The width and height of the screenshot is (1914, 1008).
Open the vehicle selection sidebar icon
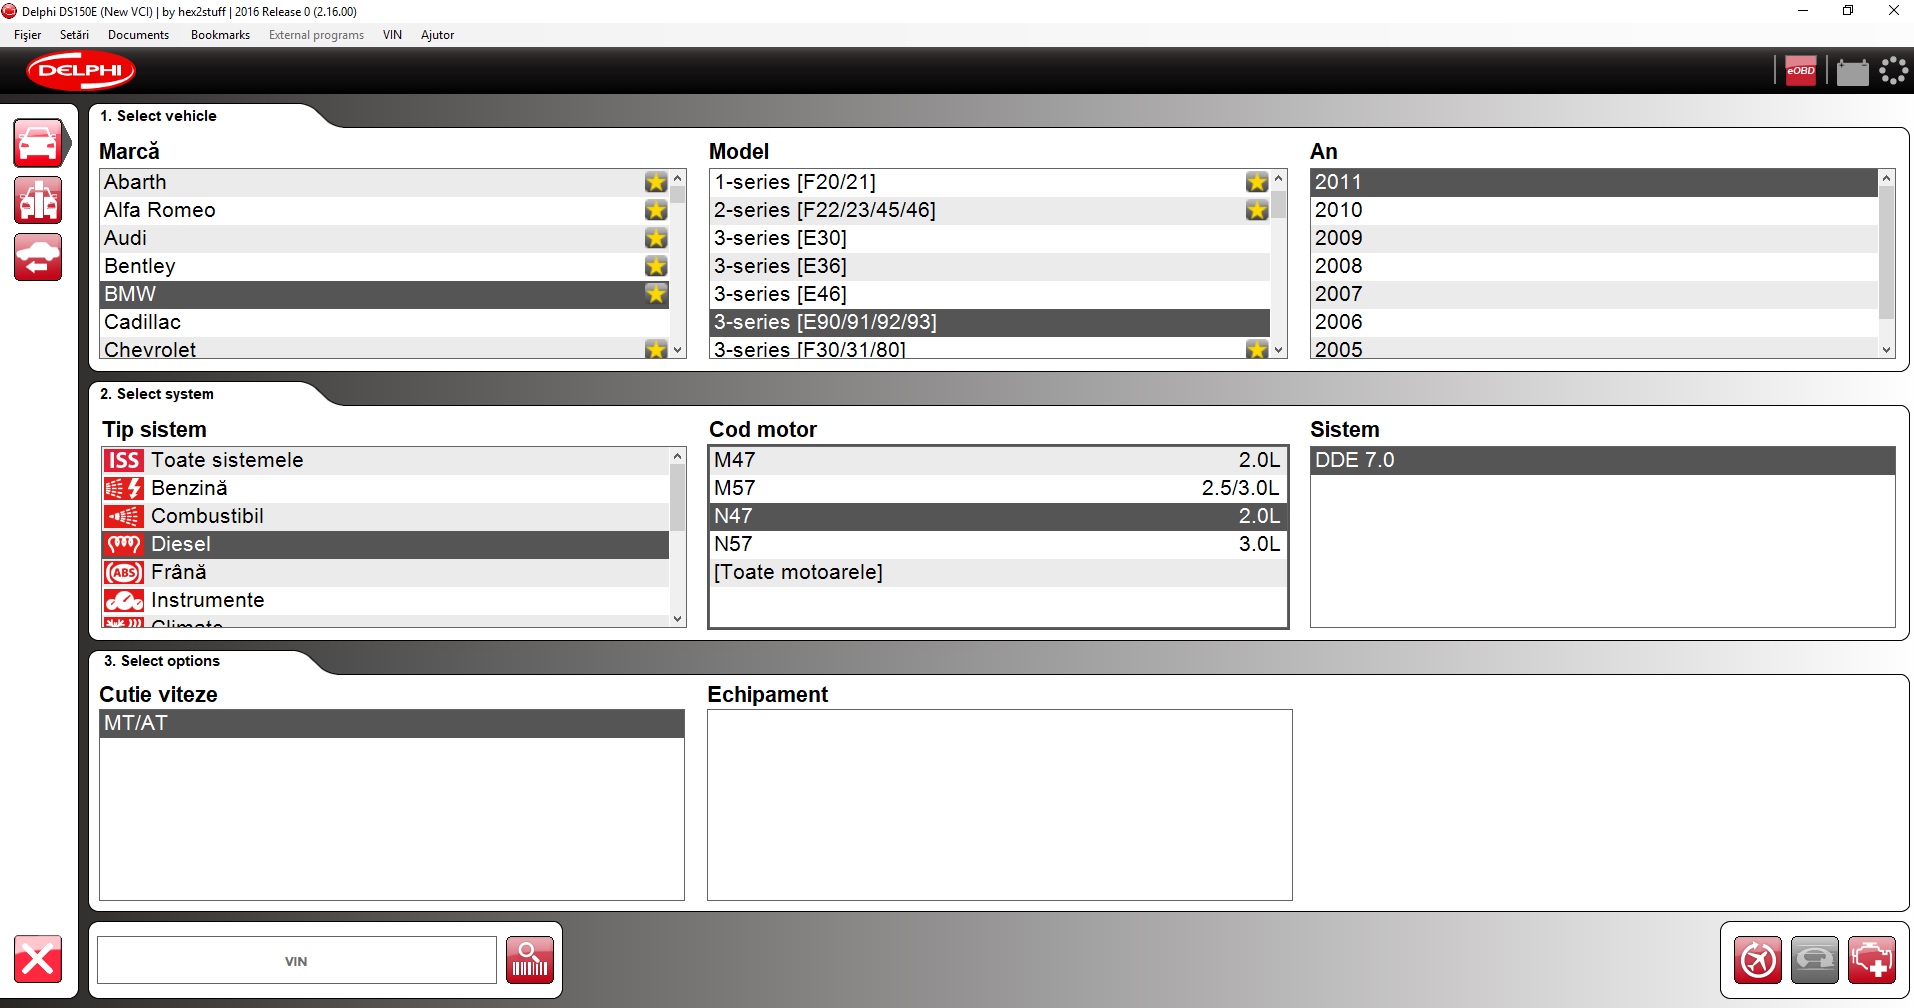tap(38, 143)
